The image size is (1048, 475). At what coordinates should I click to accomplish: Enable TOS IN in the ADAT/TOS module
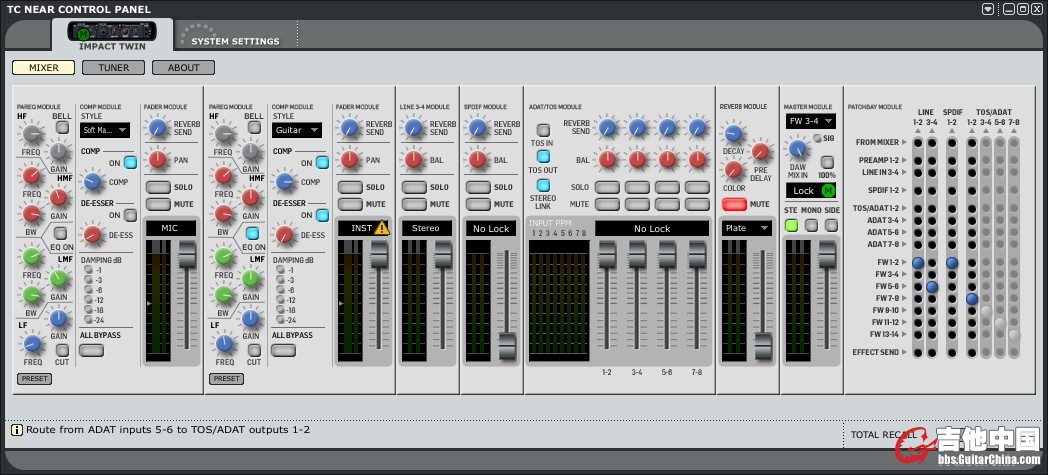coord(543,130)
